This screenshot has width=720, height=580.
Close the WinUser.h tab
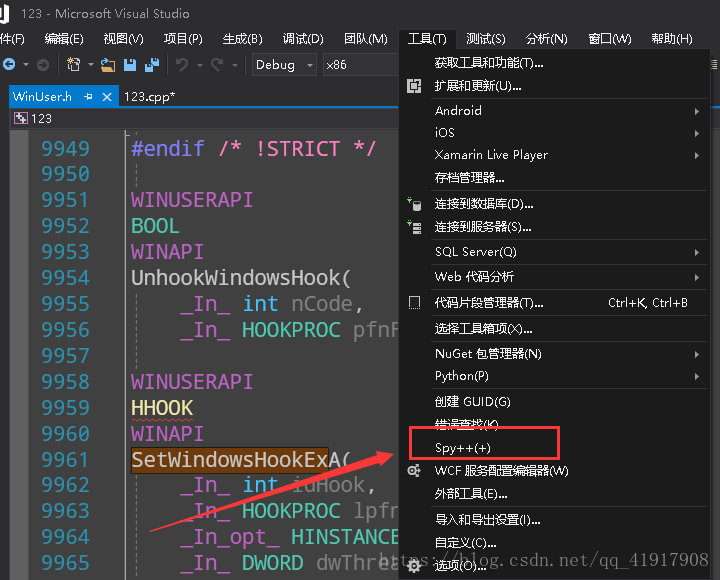click(x=107, y=97)
